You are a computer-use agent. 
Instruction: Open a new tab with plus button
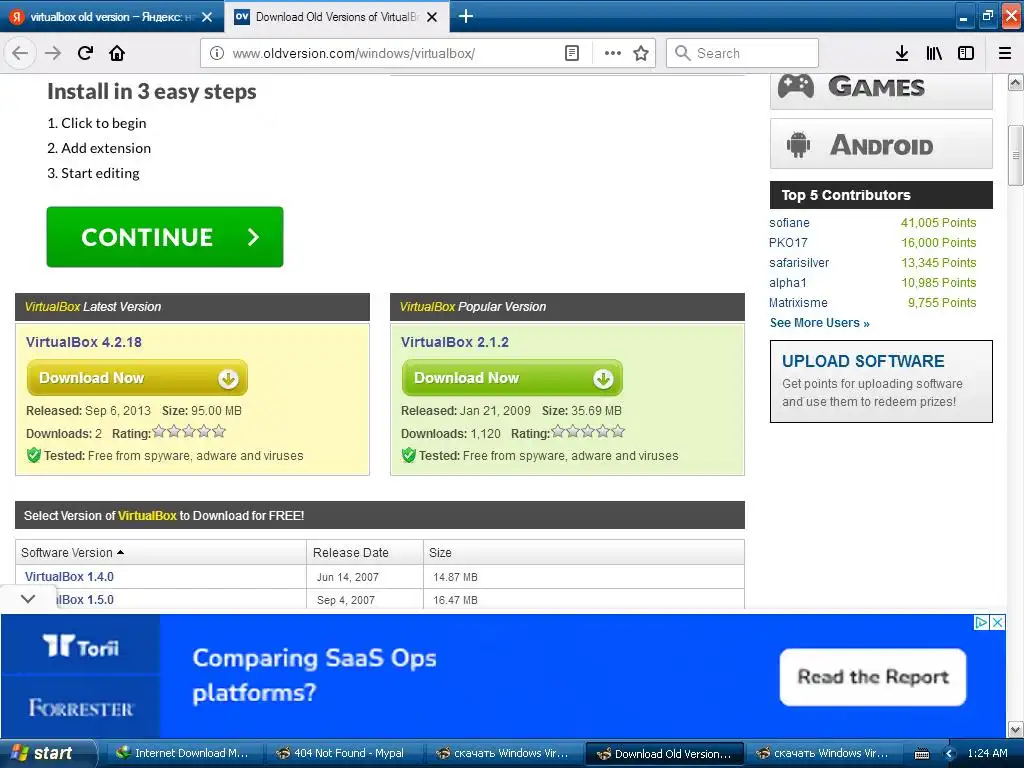pyautogui.click(x=466, y=16)
